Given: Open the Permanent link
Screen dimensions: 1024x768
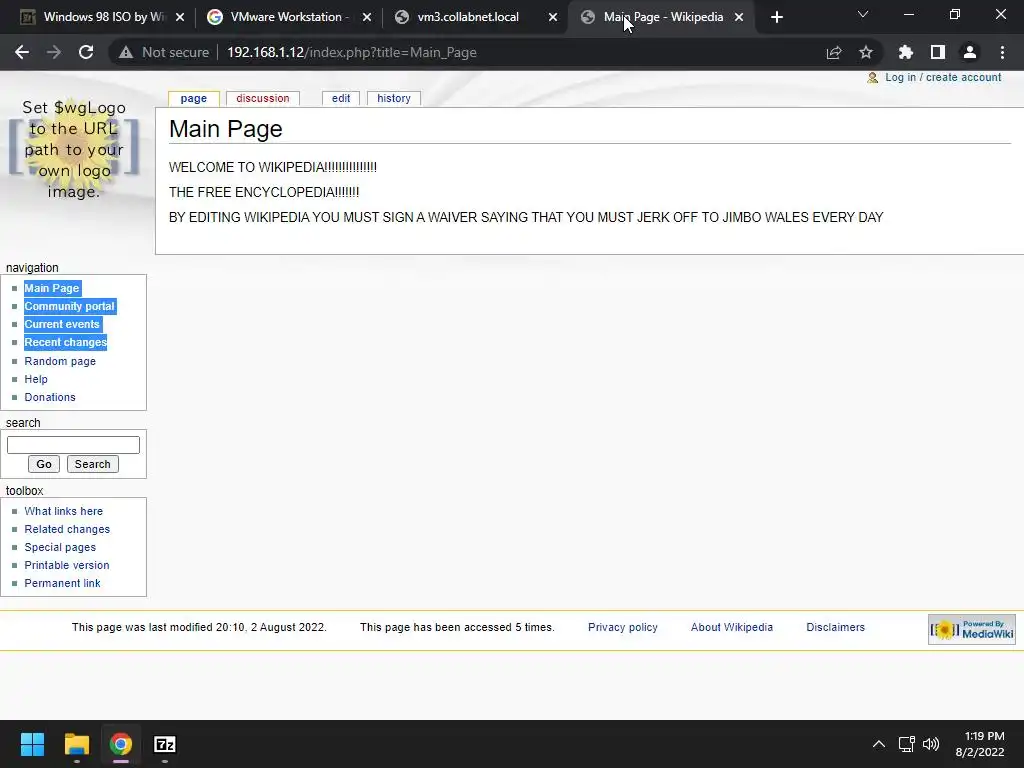Looking at the screenshot, I should tap(62, 583).
